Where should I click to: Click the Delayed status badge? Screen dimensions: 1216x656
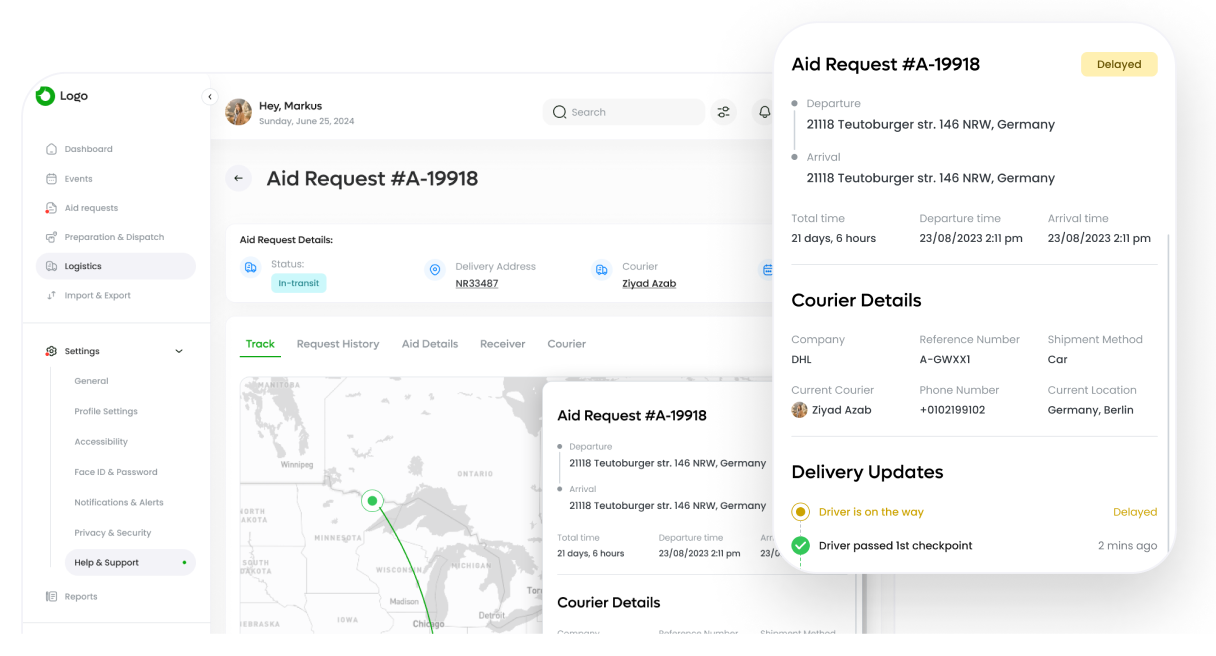pos(1118,65)
